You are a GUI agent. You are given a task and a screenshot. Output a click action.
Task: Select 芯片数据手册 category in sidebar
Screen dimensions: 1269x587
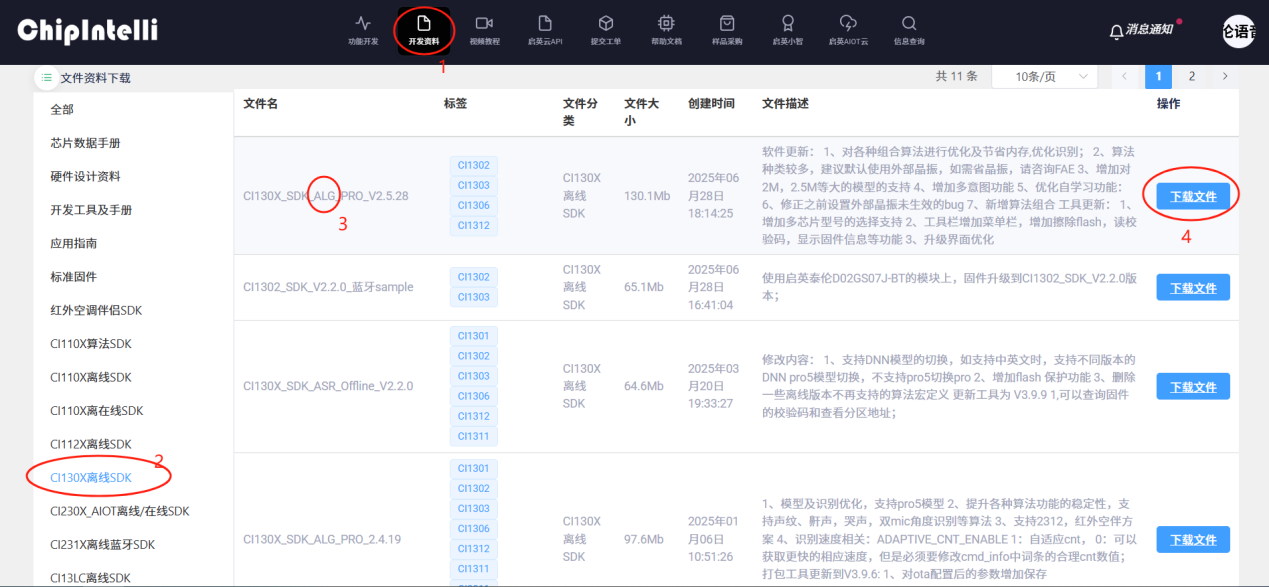click(85, 143)
